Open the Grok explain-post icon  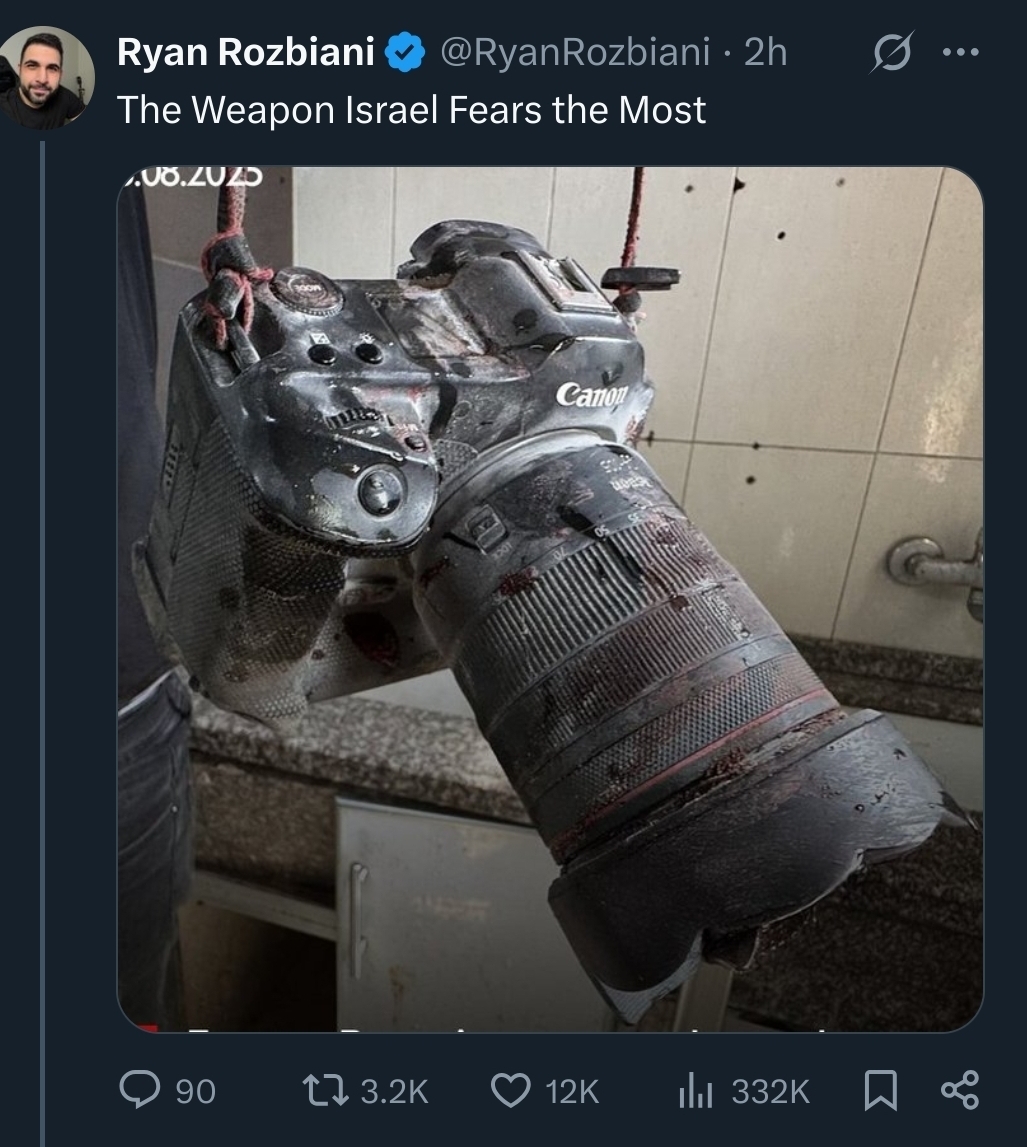(888, 55)
